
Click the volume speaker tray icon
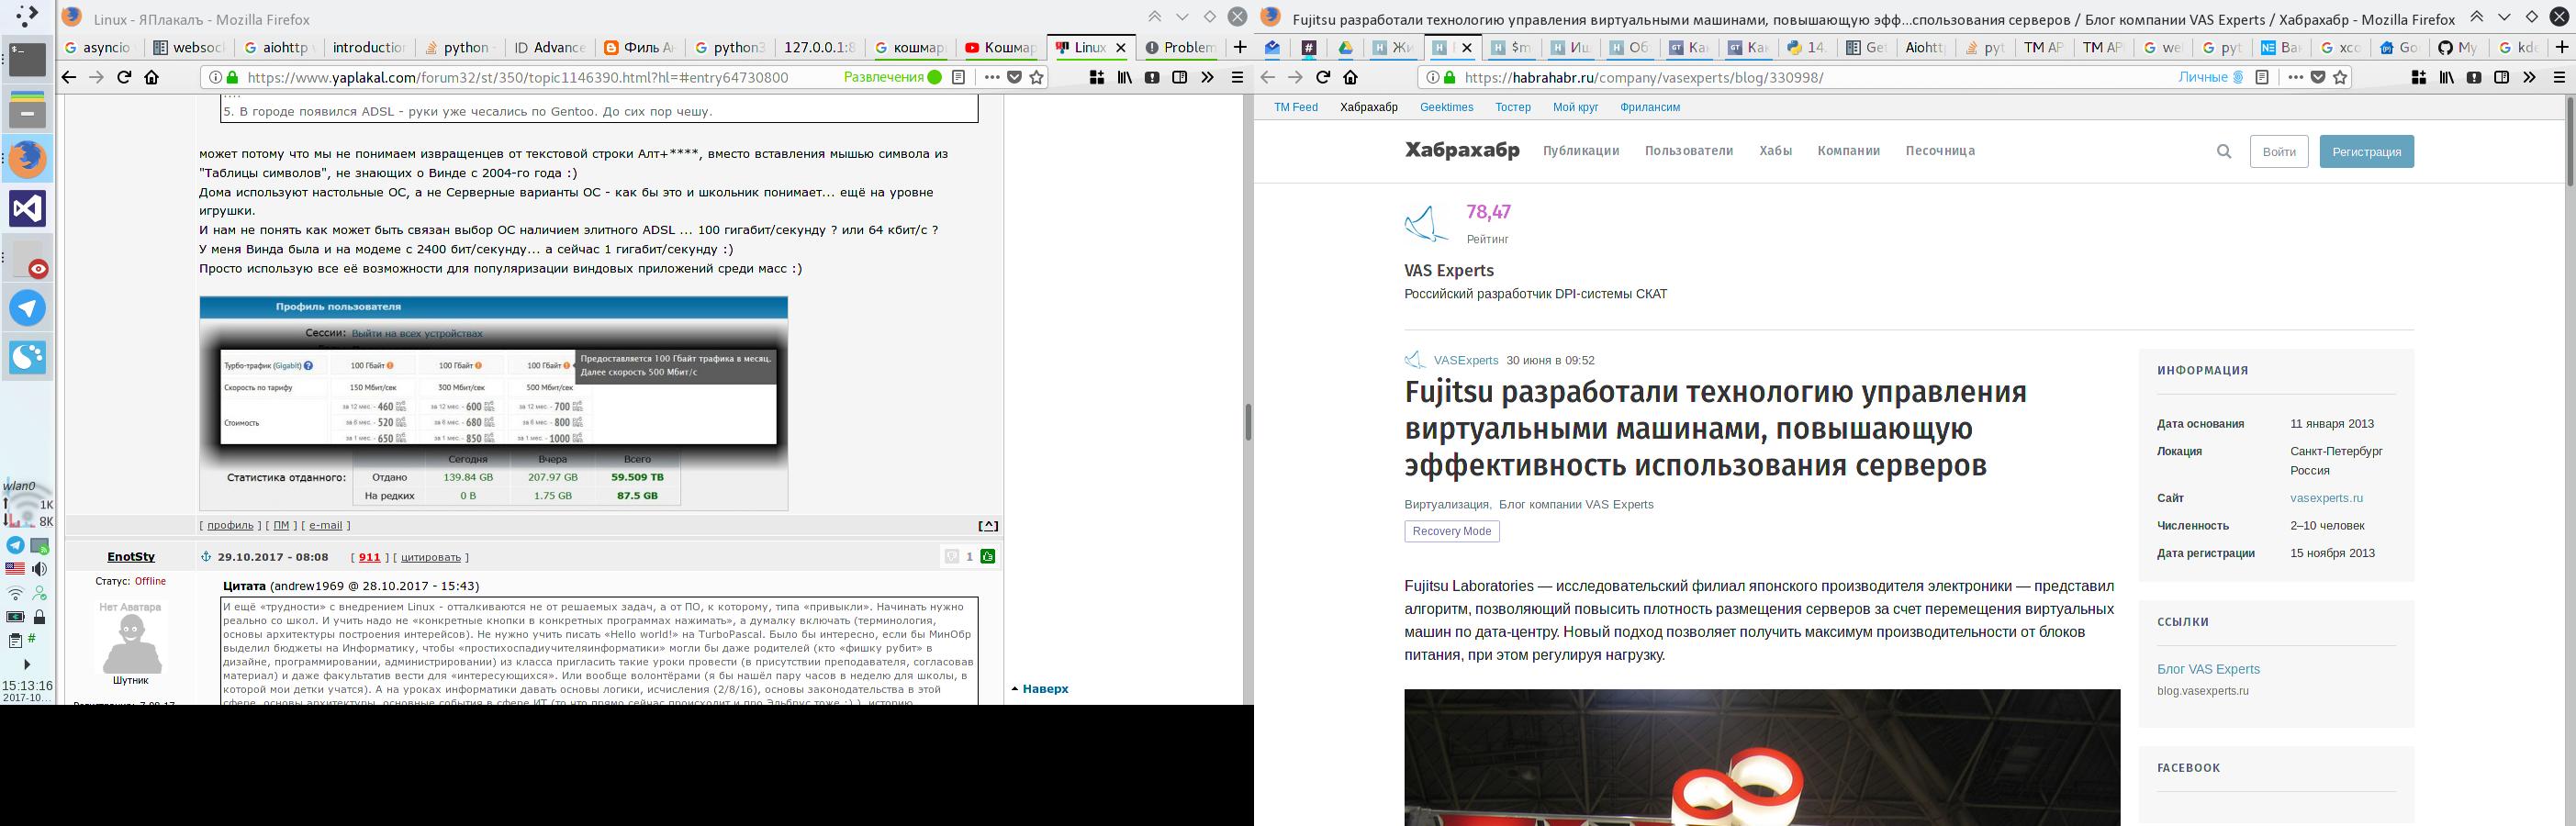[x=40, y=569]
